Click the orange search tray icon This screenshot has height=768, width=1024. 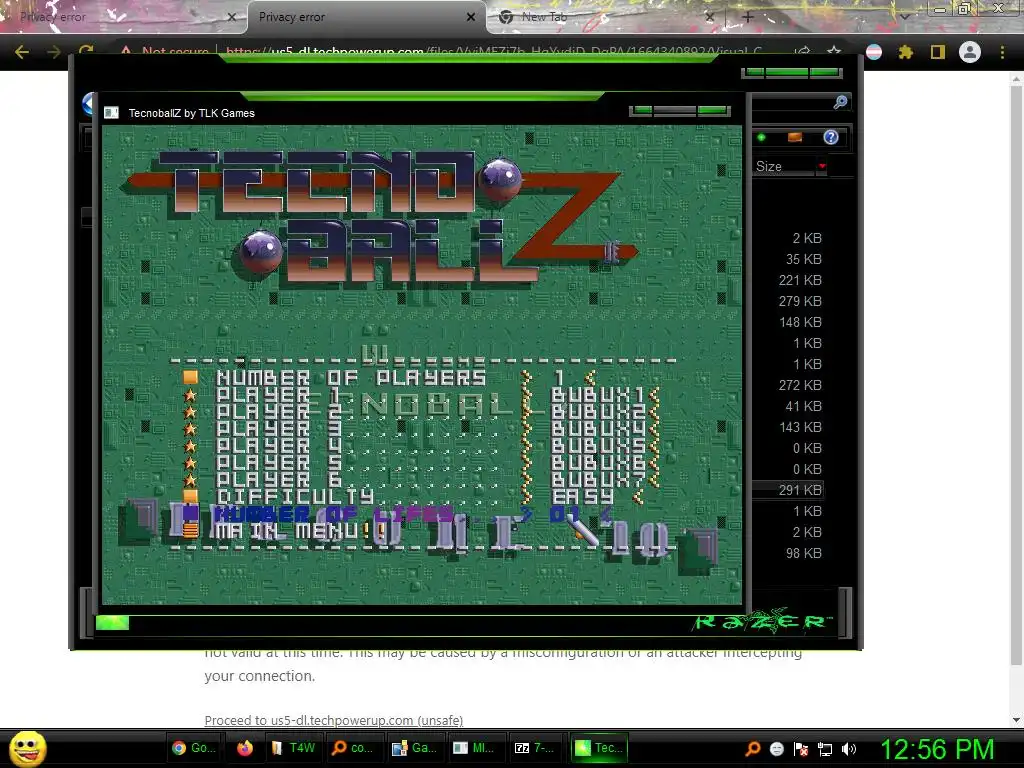click(x=752, y=748)
